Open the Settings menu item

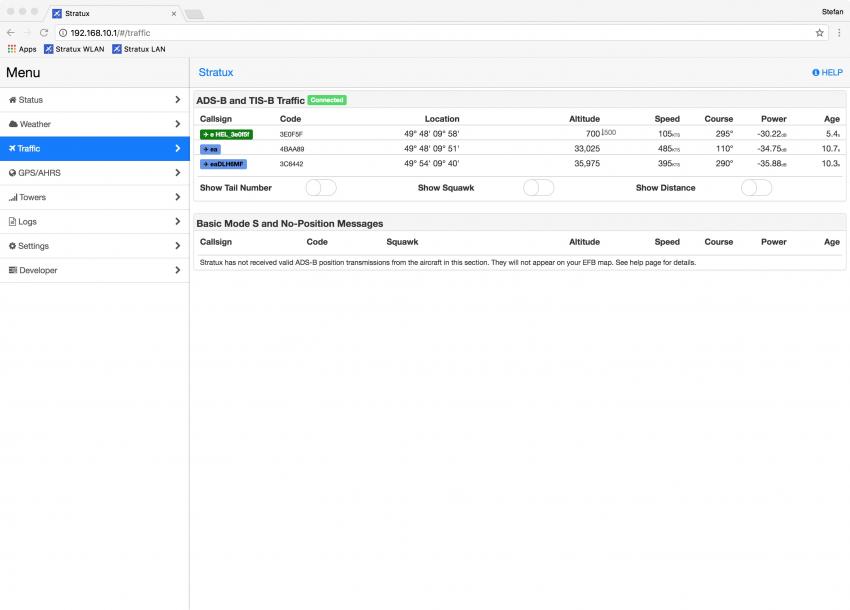[x=94, y=246]
